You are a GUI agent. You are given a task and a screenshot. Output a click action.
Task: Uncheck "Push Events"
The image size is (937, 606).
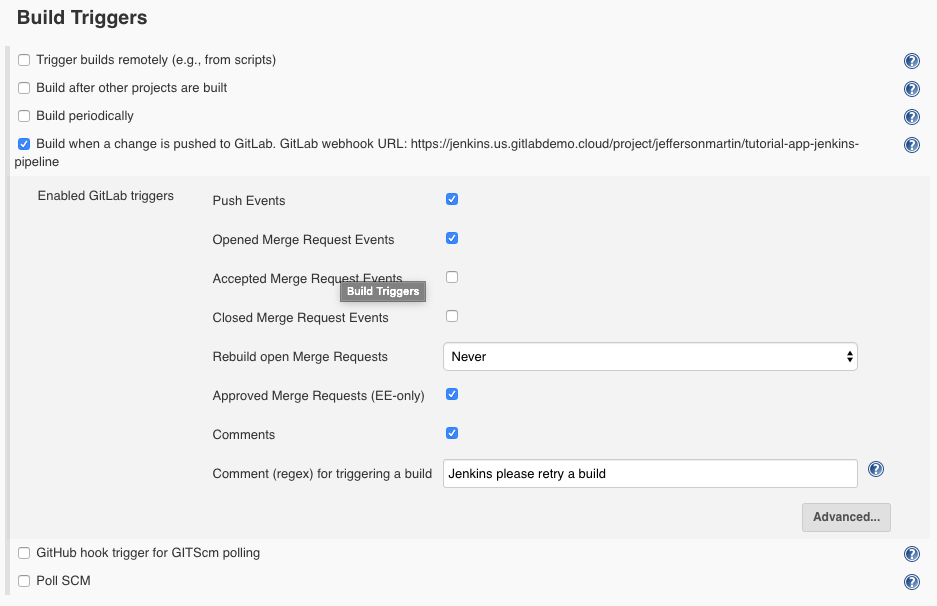(x=451, y=199)
